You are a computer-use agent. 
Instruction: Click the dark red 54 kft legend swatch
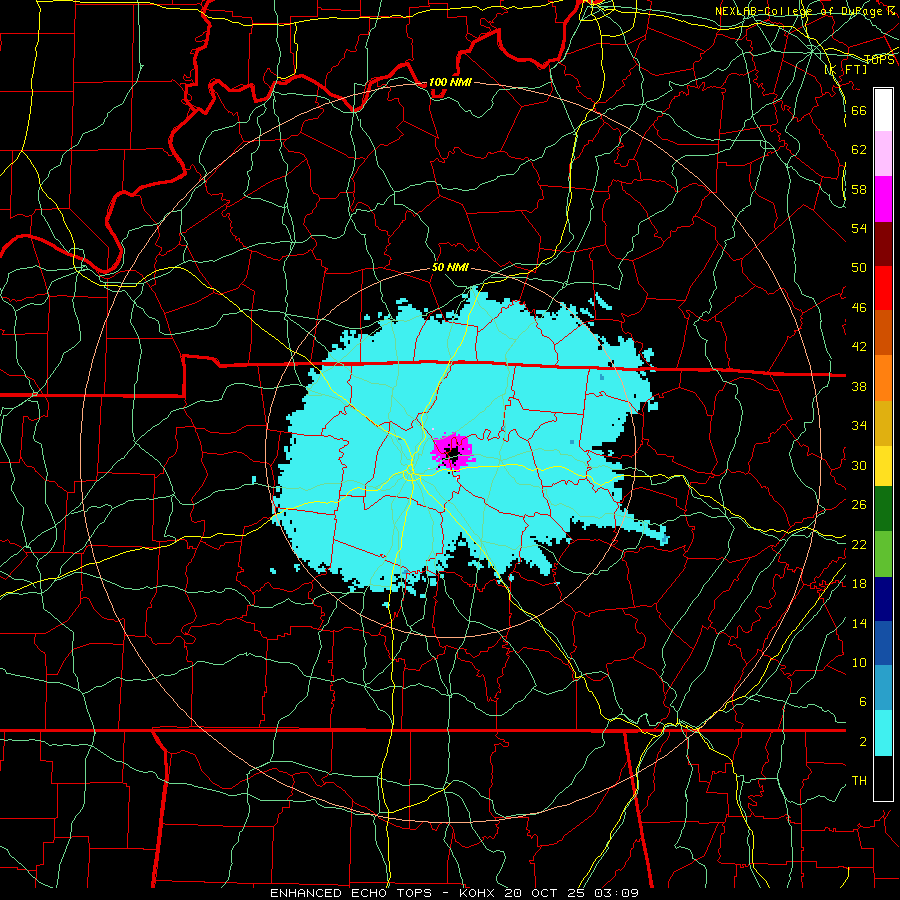pos(883,243)
